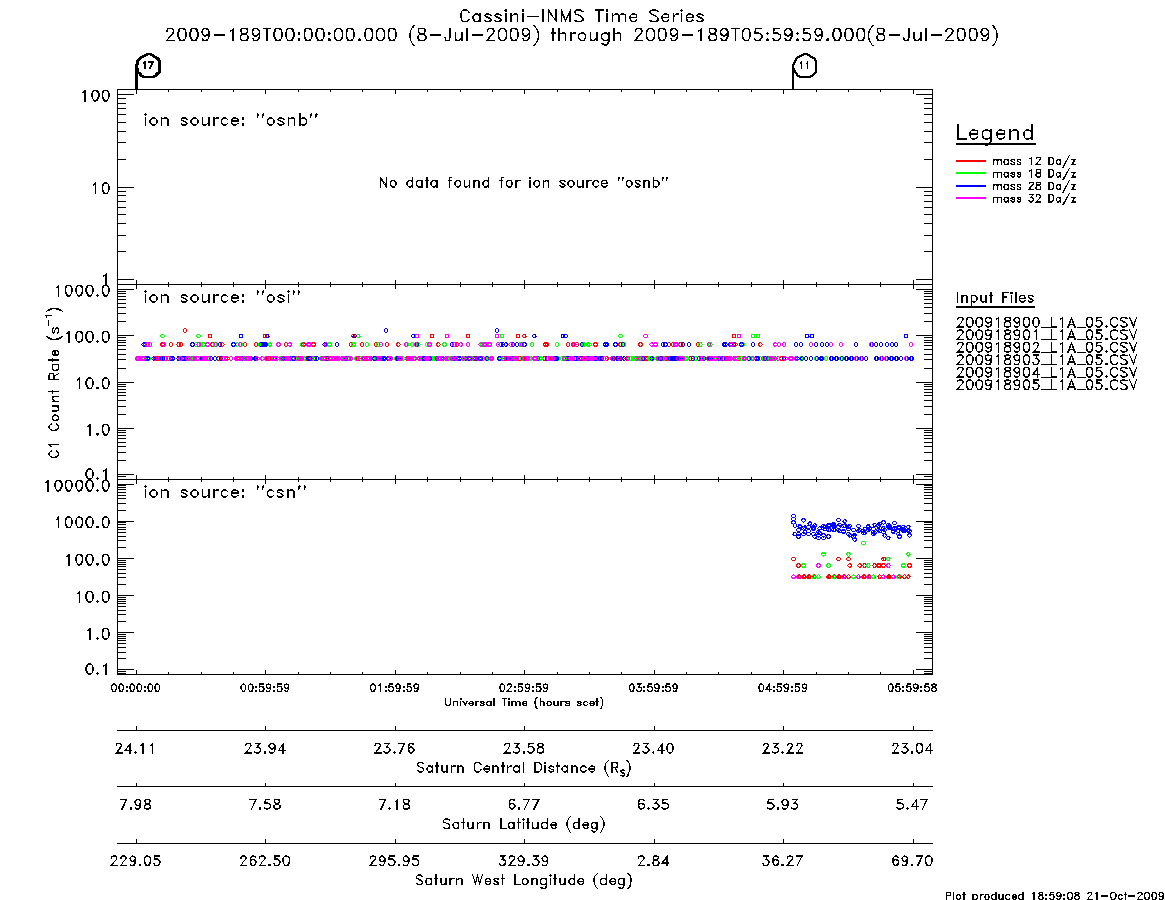The width and height of the screenshot is (1165, 900).
Task: Click the 24.11 central distance value
Action: [x=135, y=748]
